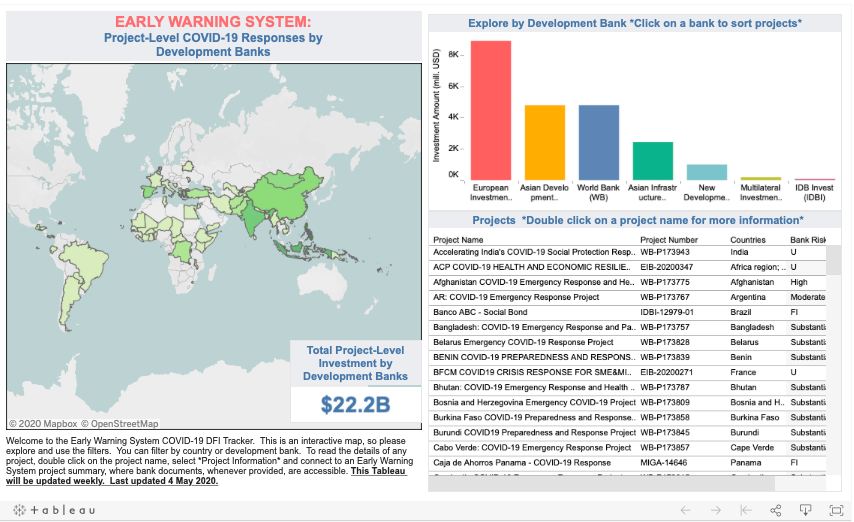This screenshot has width=854, height=522.
Task: Click the Cape Verde country cell
Action: (x=752, y=447)
